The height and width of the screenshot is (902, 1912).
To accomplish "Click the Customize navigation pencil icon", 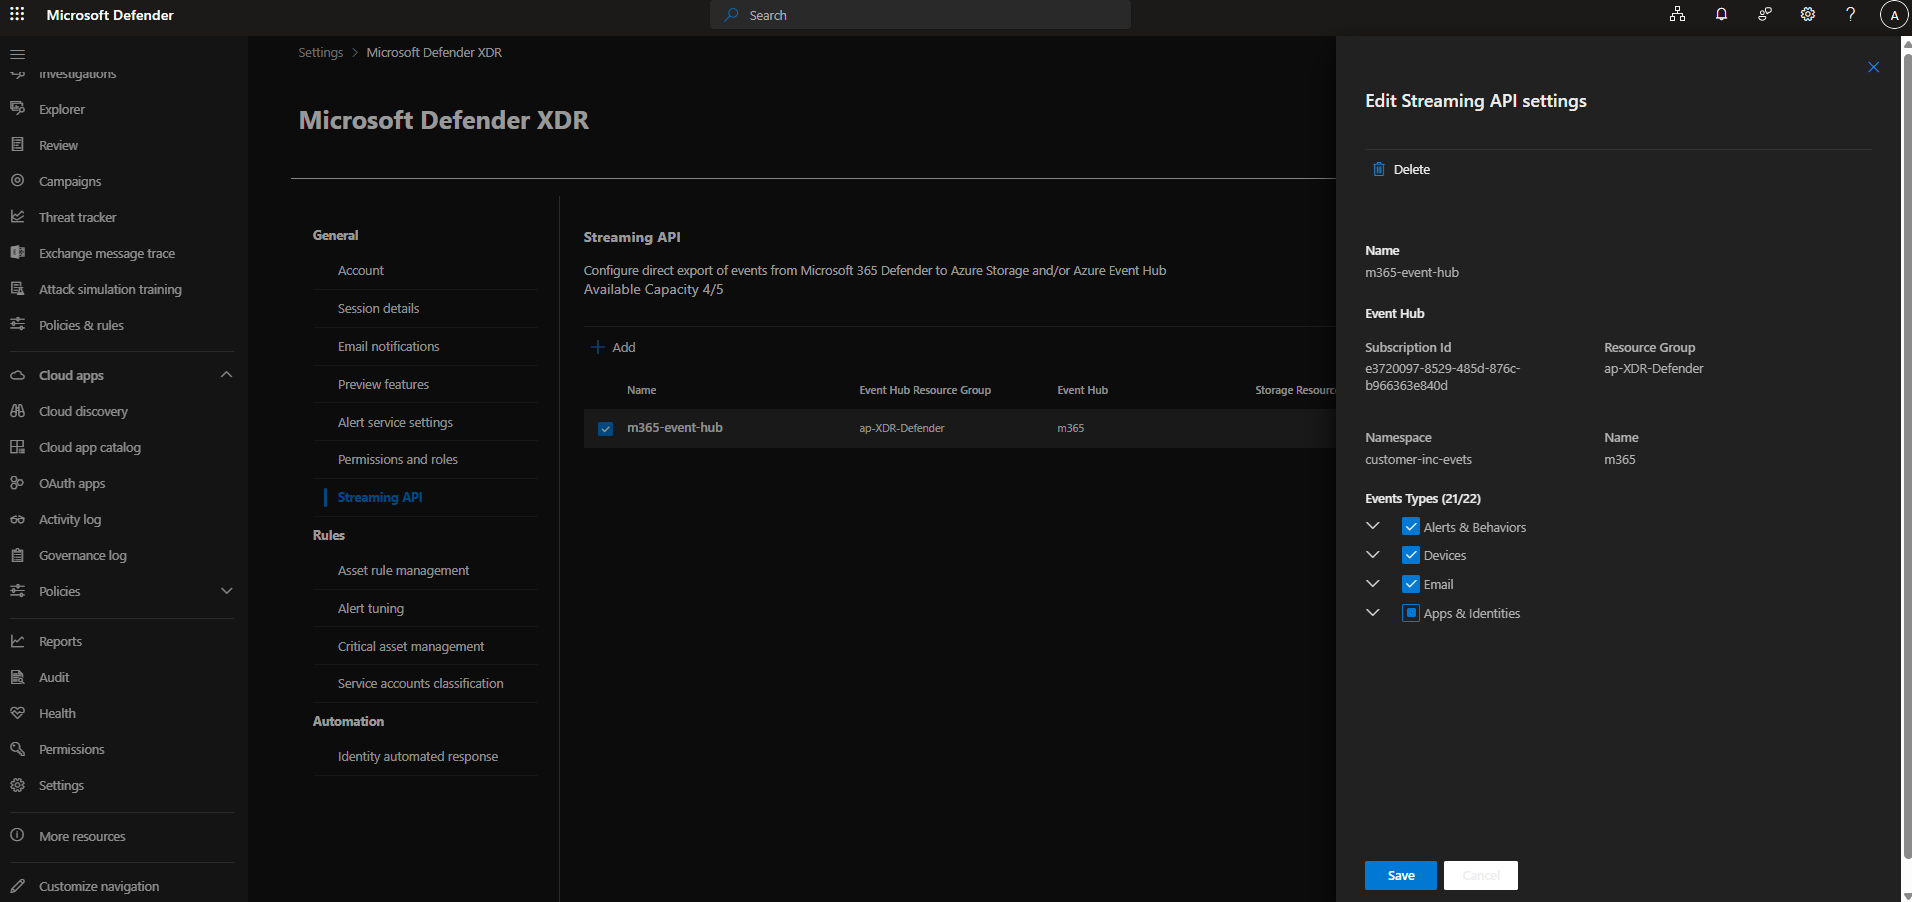I will point(17,886).
